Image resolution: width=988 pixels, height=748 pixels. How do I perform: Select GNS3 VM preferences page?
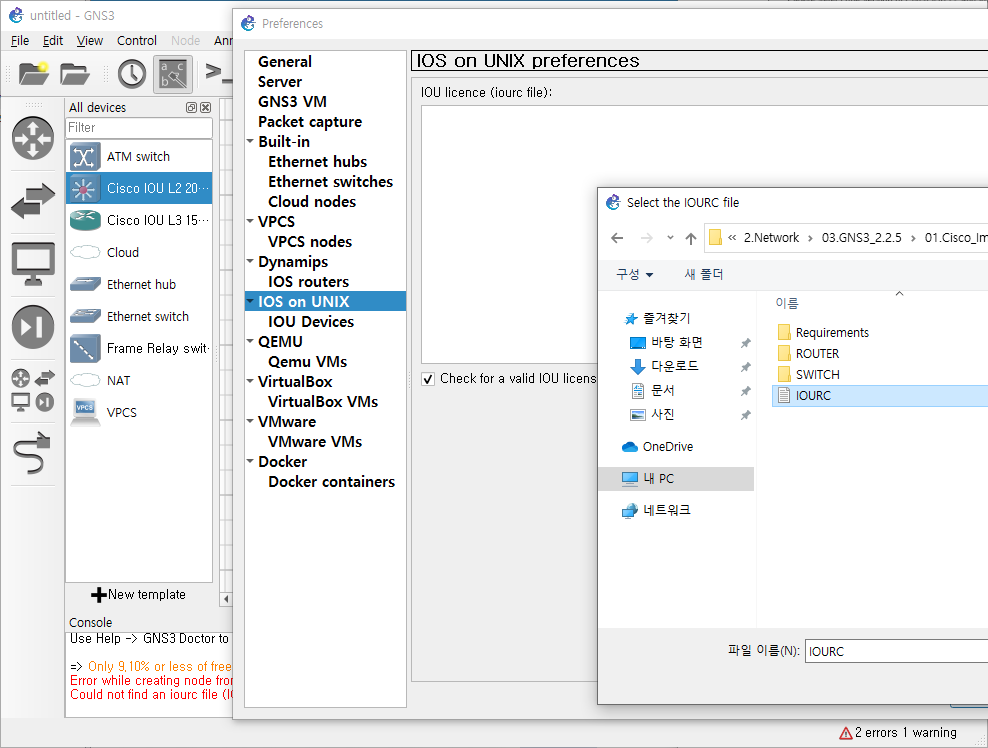(x=292, y=101)
